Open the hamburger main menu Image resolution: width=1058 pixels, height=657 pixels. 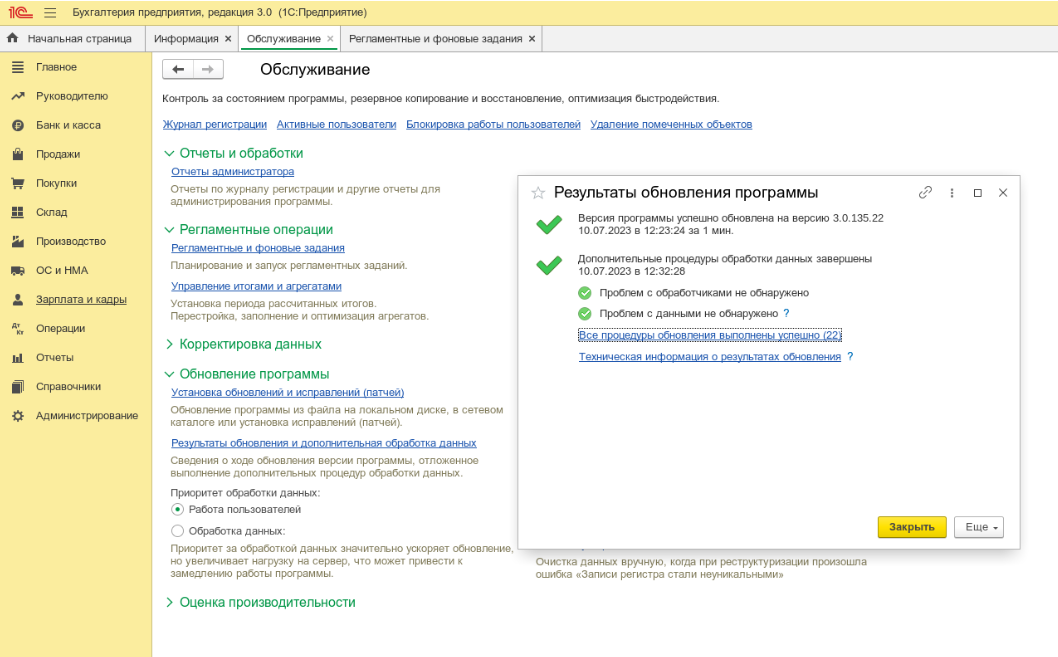click(x=51, y=12)
